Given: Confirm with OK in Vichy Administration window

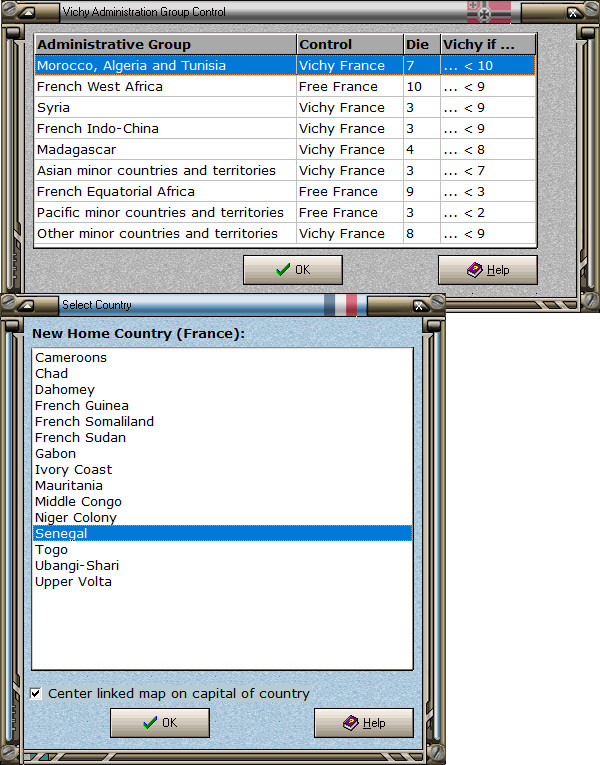Looking at the screenshot, I should 293,270.
